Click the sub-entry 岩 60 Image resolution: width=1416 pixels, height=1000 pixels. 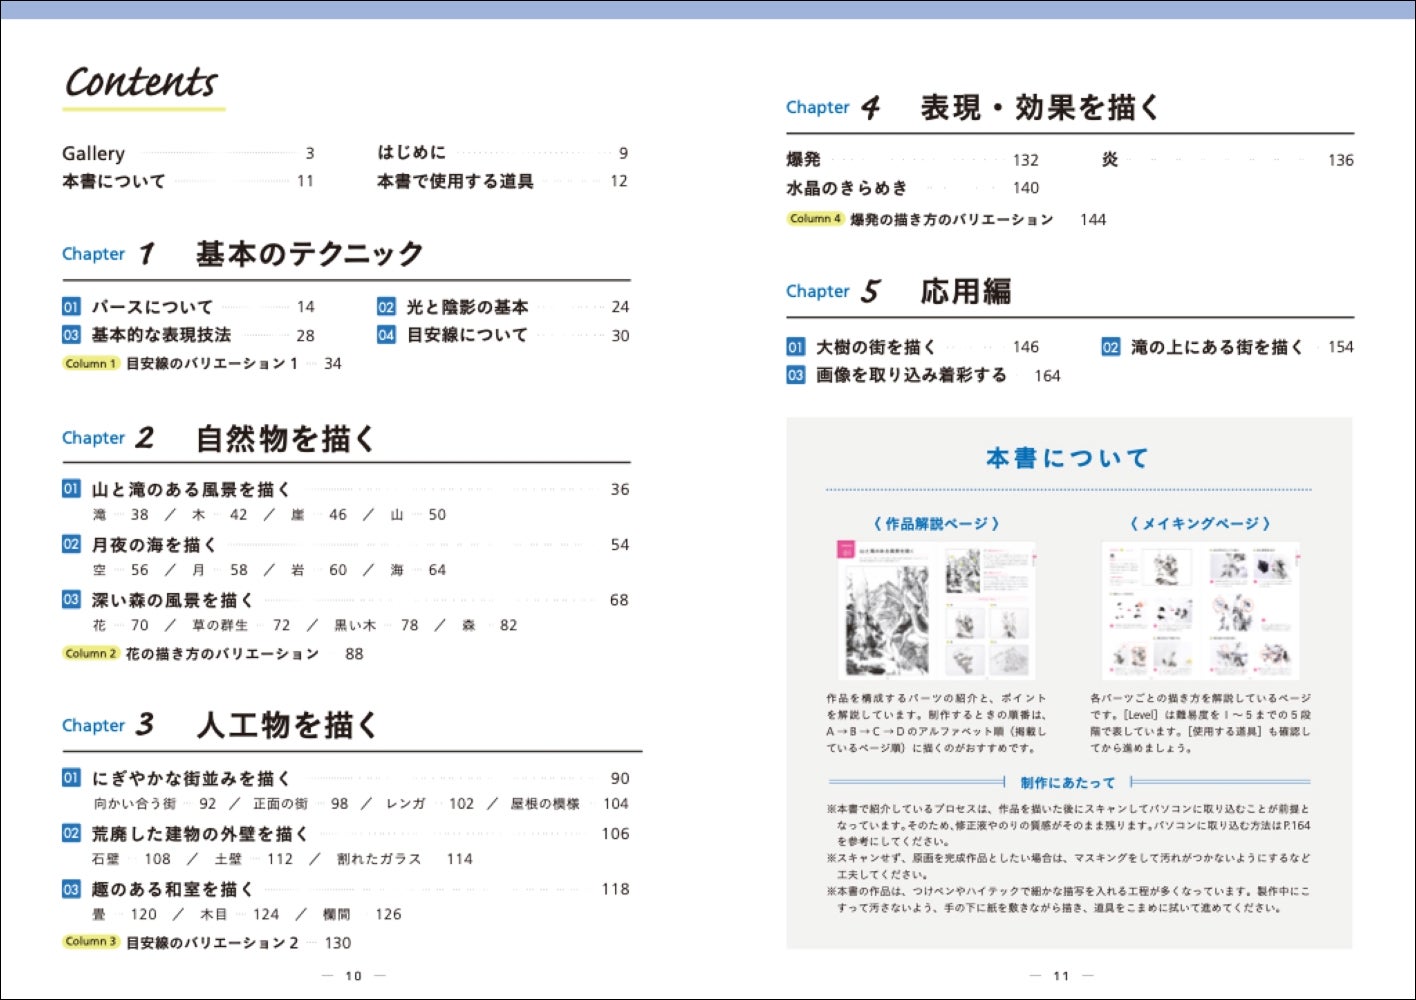point(319,570)
